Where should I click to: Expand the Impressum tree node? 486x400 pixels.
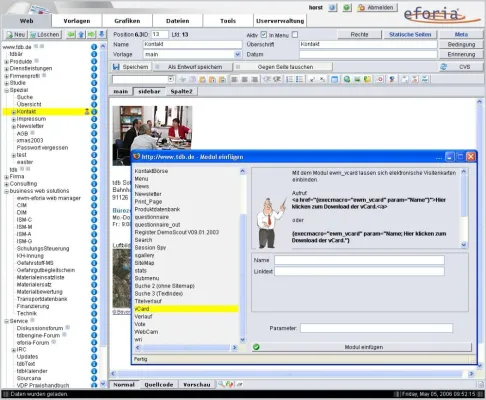pyautogui.click(x=14, y=119)
